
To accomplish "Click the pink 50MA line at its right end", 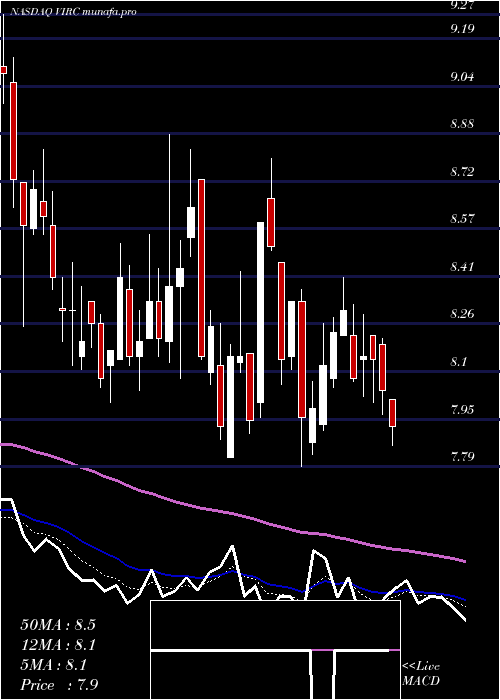I will click(x=464, y=561).
